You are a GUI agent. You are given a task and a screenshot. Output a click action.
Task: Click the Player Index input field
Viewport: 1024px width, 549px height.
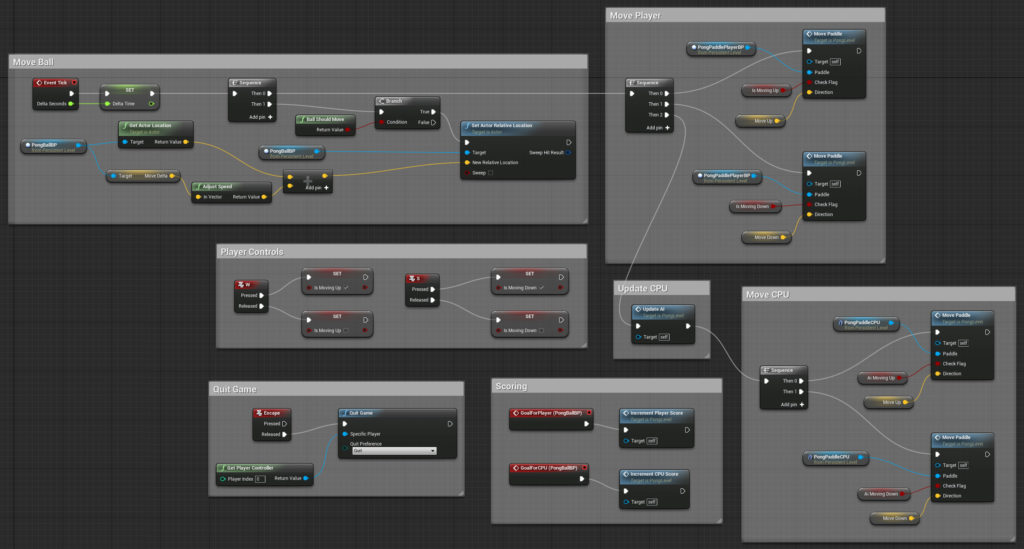(x=260, y=479)
